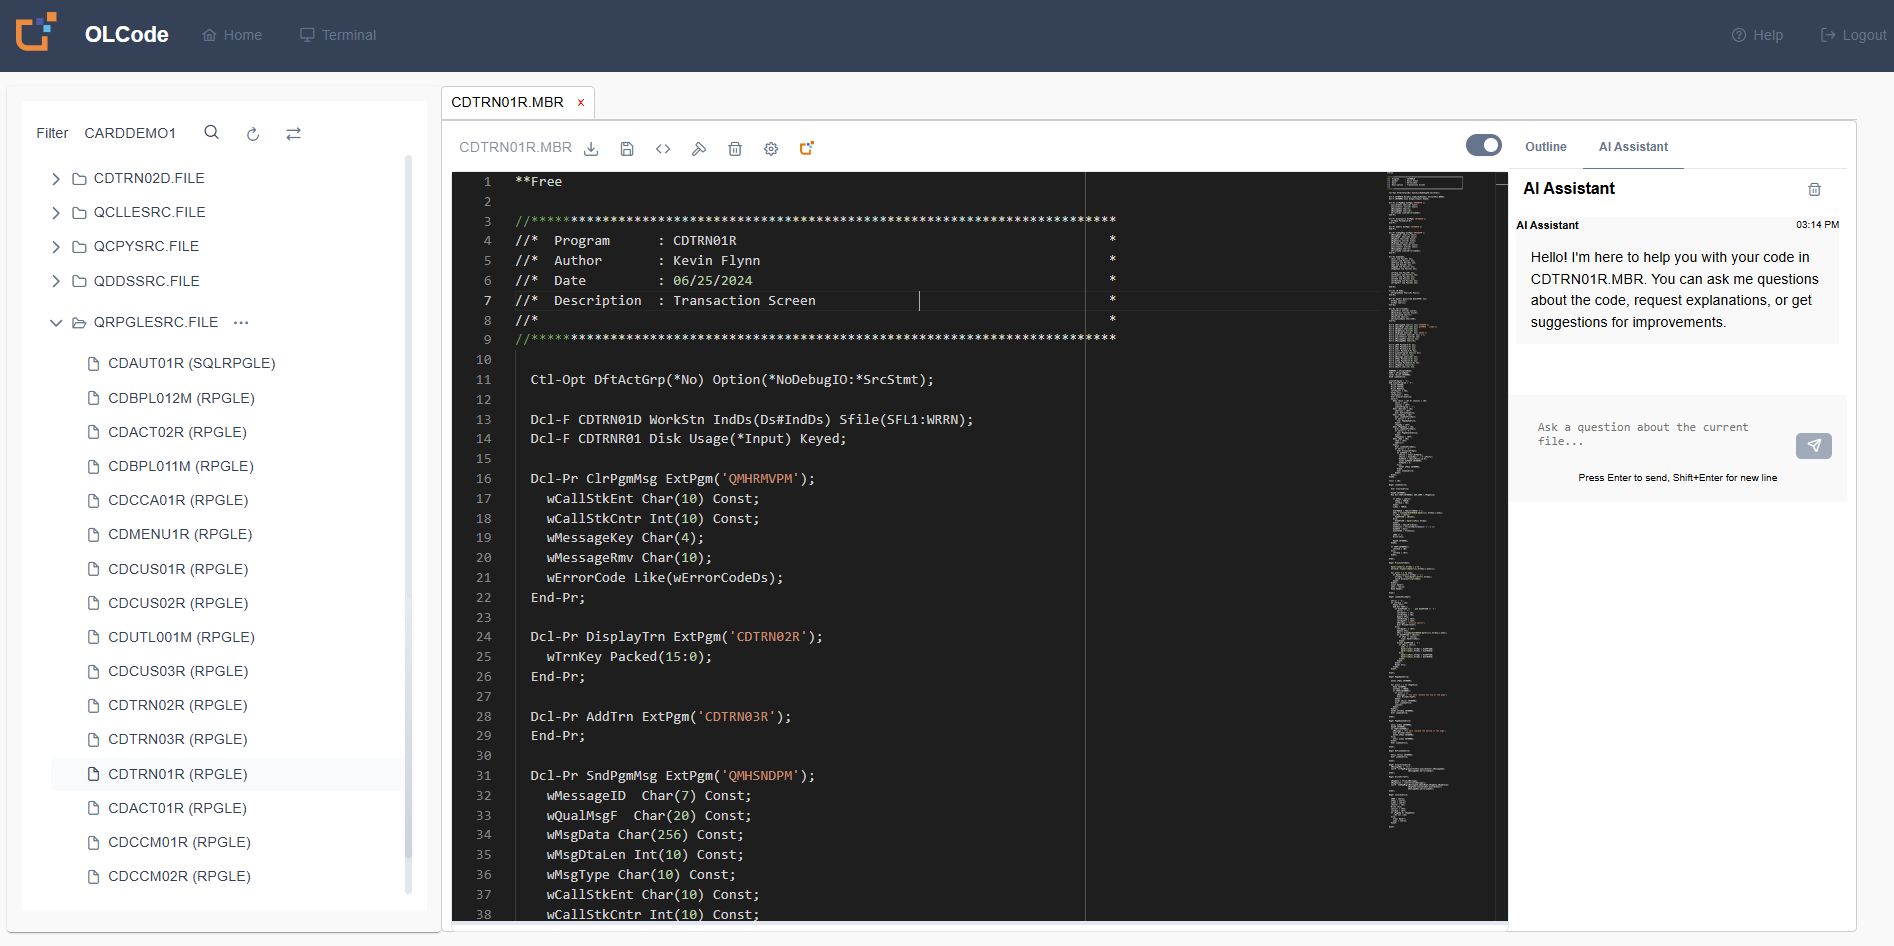Open Help in the top bar
Image resolution: width=1894 pixels, height=946 pixels.
(x=1757, y=35)
